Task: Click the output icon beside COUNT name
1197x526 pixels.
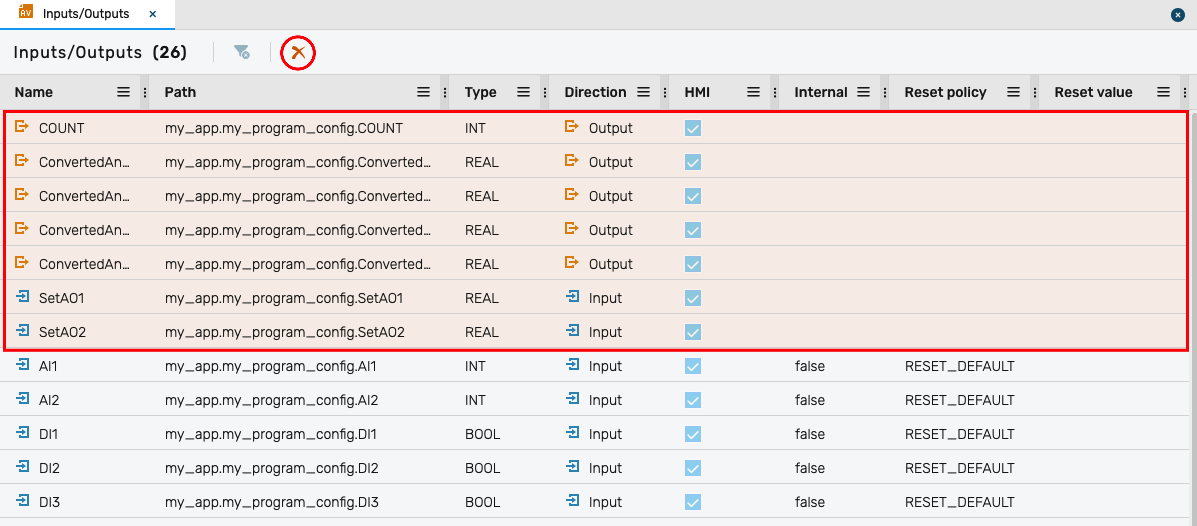Action: point(22,127)
